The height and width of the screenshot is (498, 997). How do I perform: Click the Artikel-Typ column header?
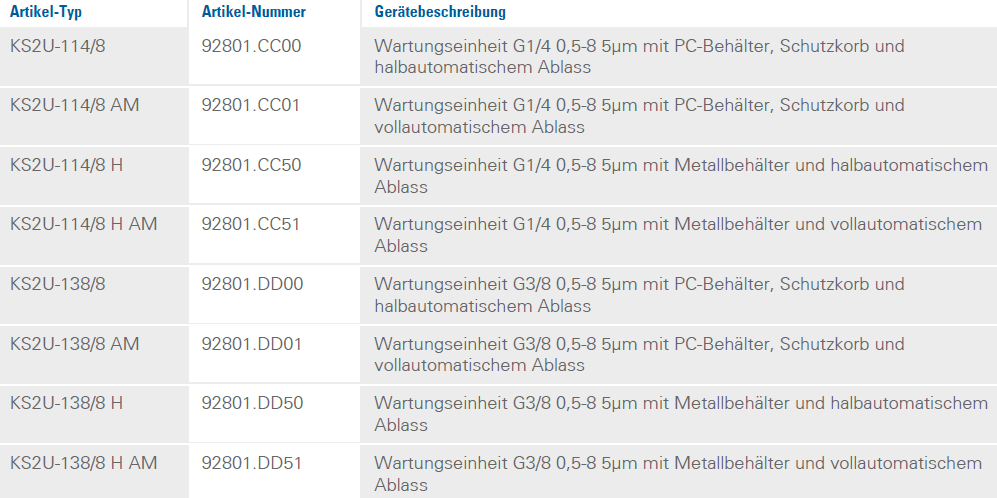click(46, 12)
